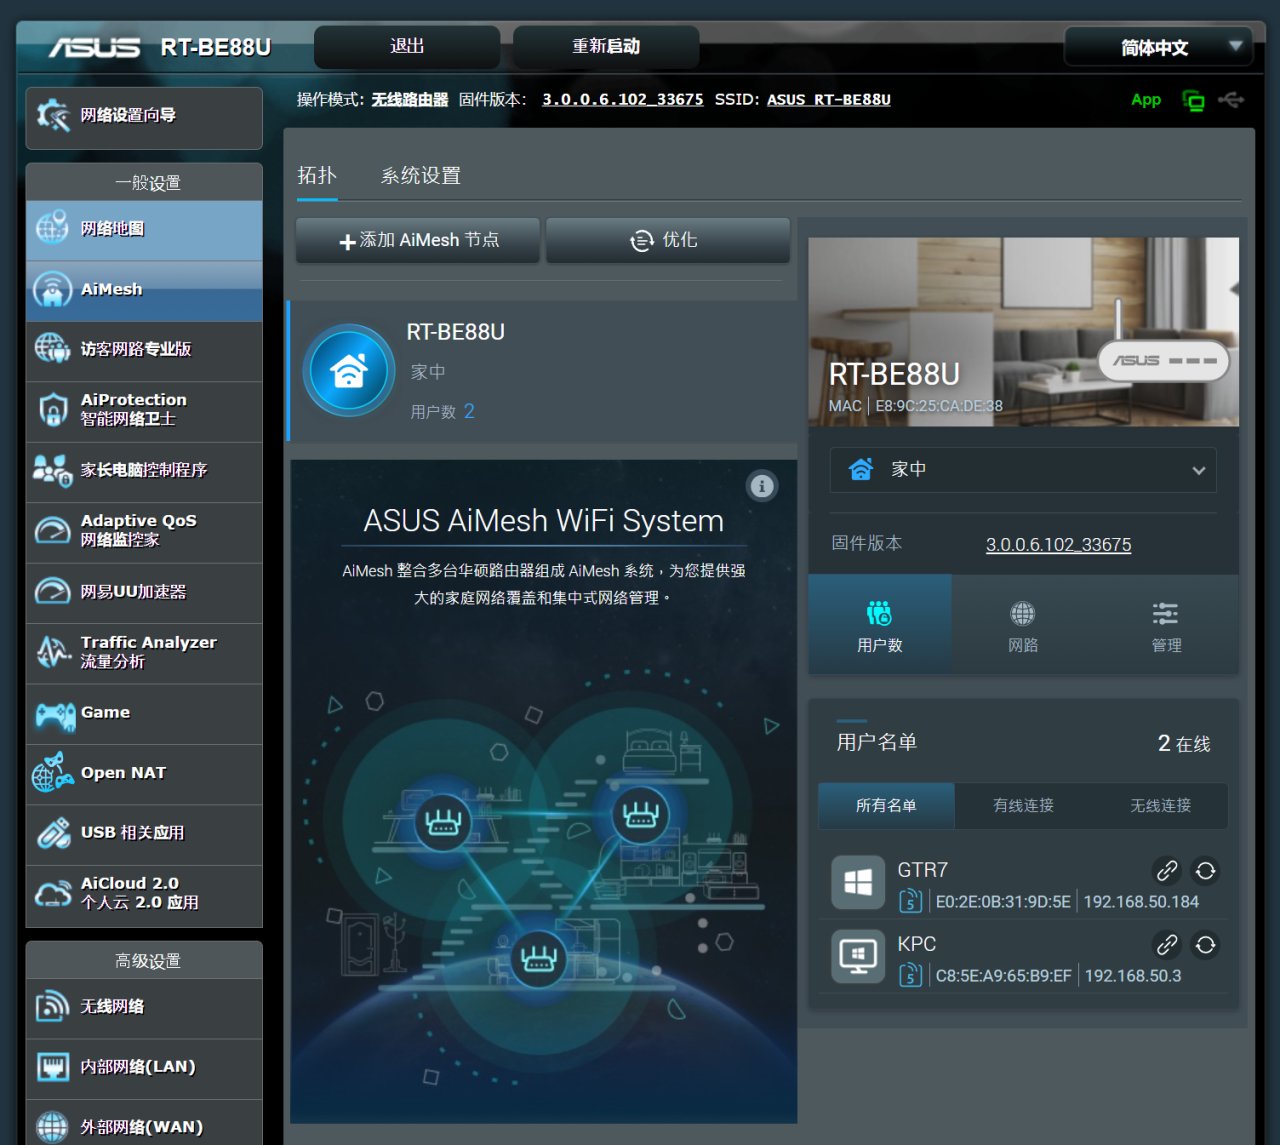
Task: Click the RT-BE88U router photo thumbnail
Action: (1024, 332)
